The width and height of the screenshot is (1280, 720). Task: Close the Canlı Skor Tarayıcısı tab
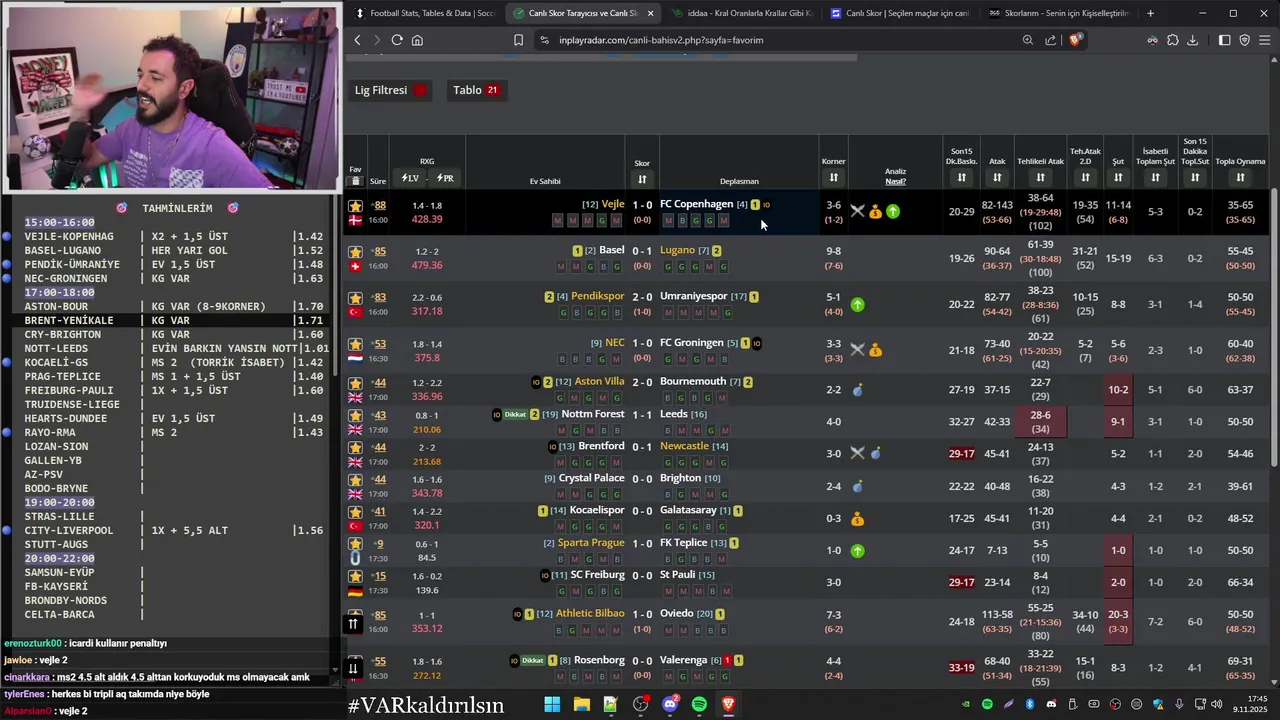pos(650,13)
